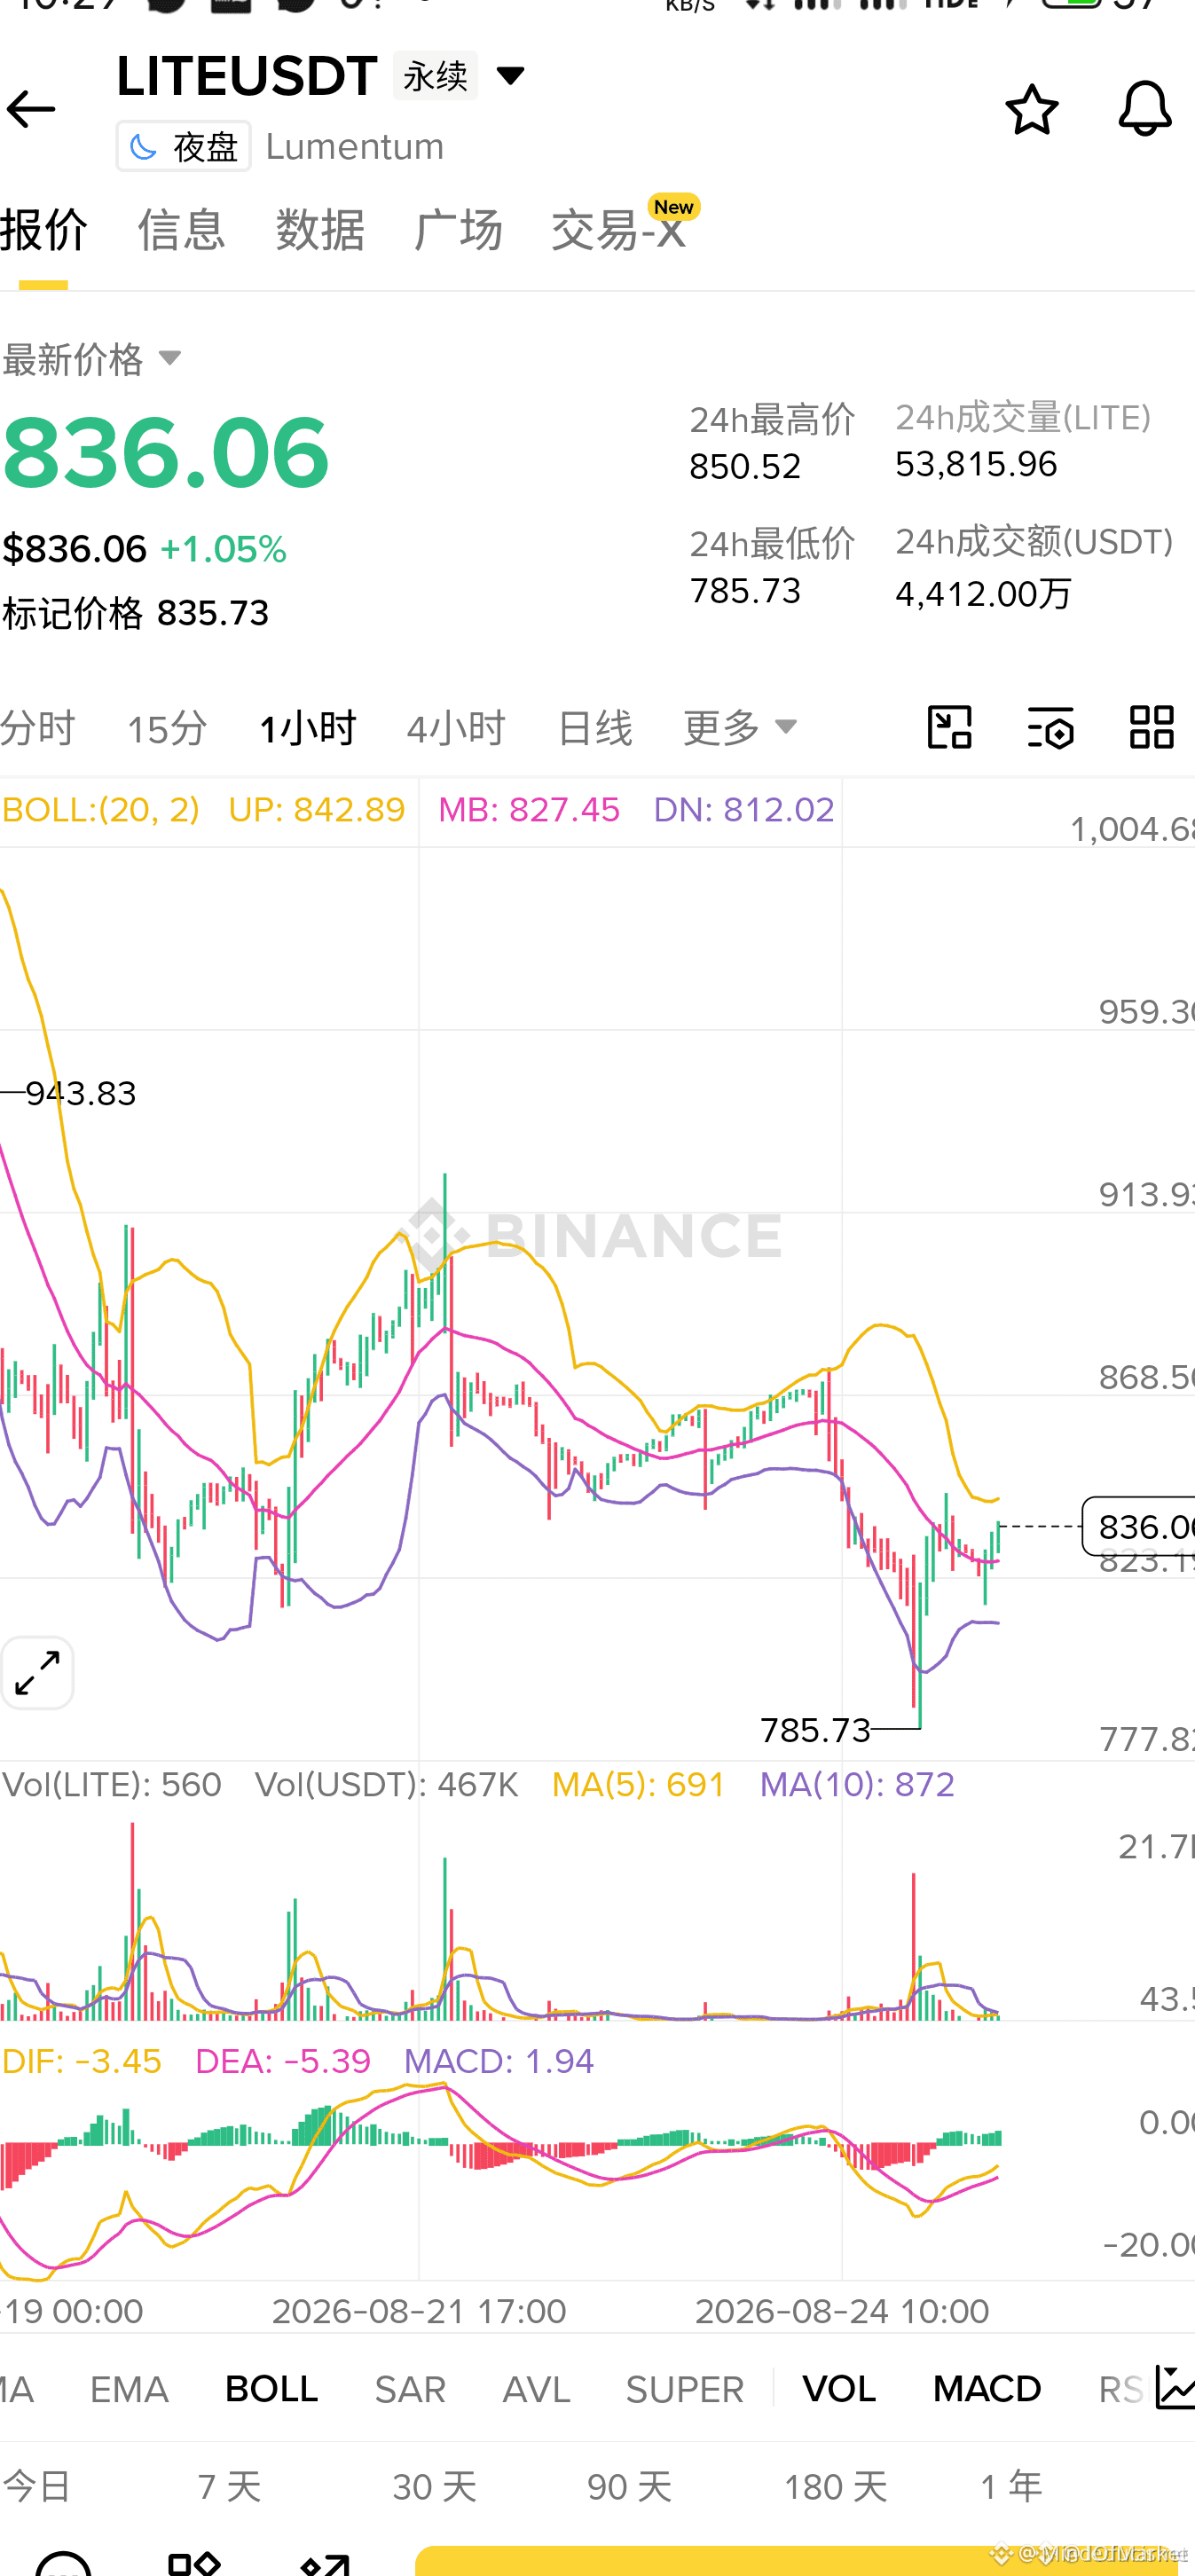Tap the 永续 perpetual contract tag

[435, 75]
